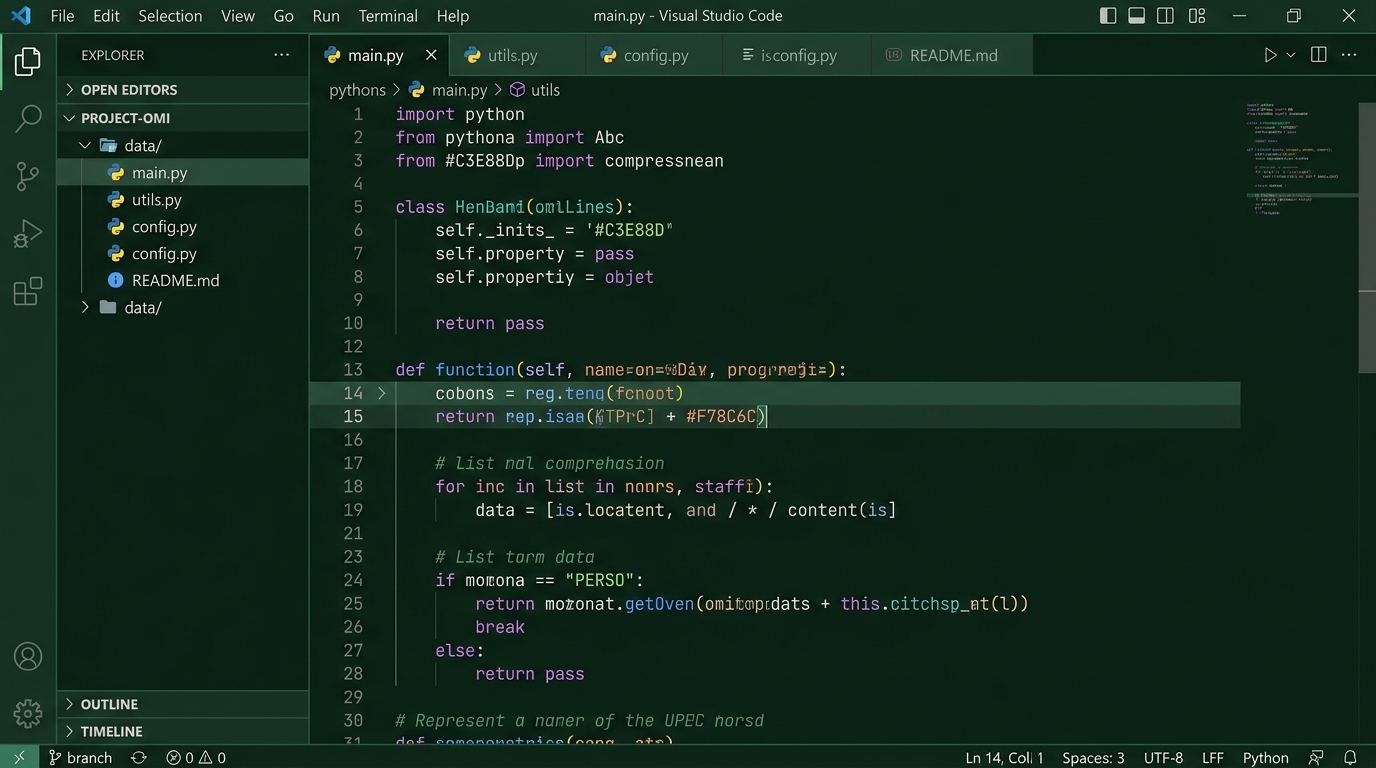Open the notifications bell
The width and height of the screenshot is (1376, 768).
[1350, 757]
